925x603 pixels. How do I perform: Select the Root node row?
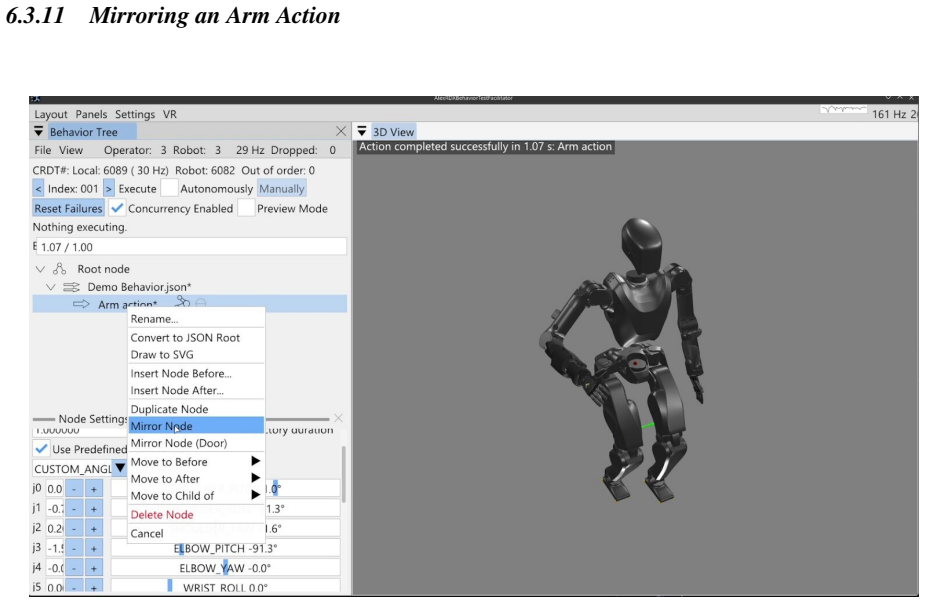(189, 269)
